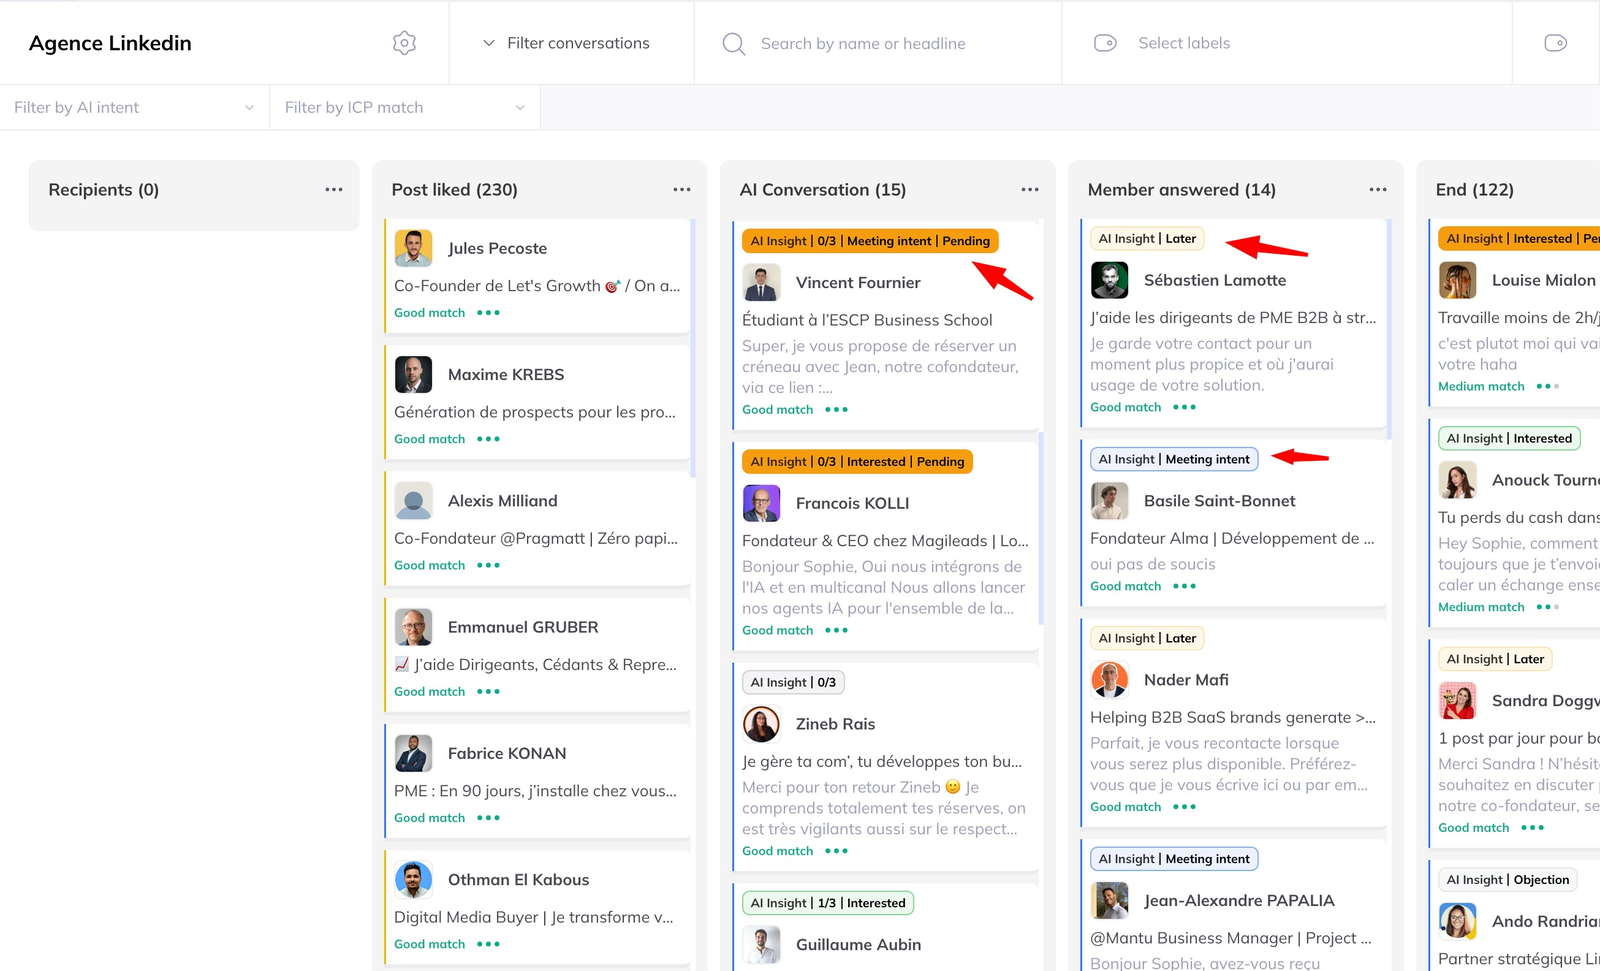
Task: Click Louise Mialon's Medium match label
Action: [1481, 386]
